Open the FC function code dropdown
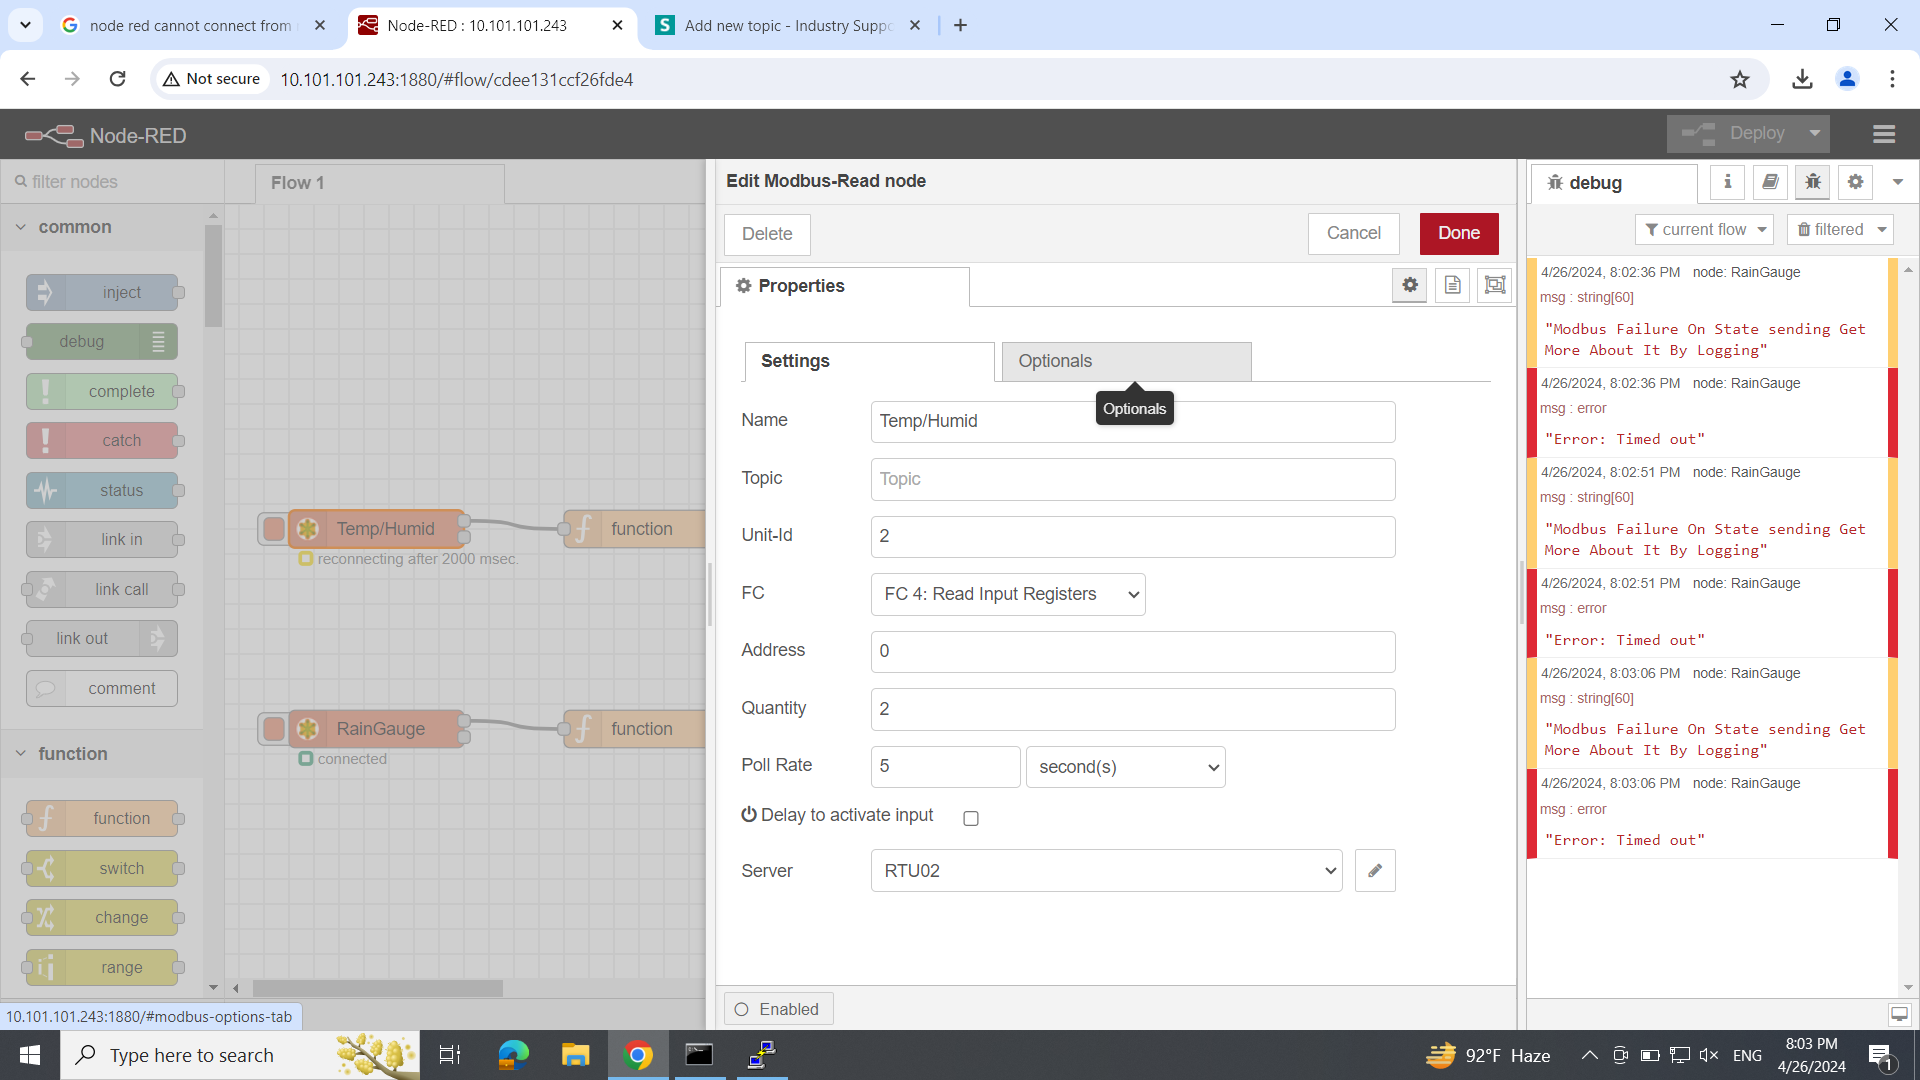Screen dimensions: 1920x1080 1008,594
